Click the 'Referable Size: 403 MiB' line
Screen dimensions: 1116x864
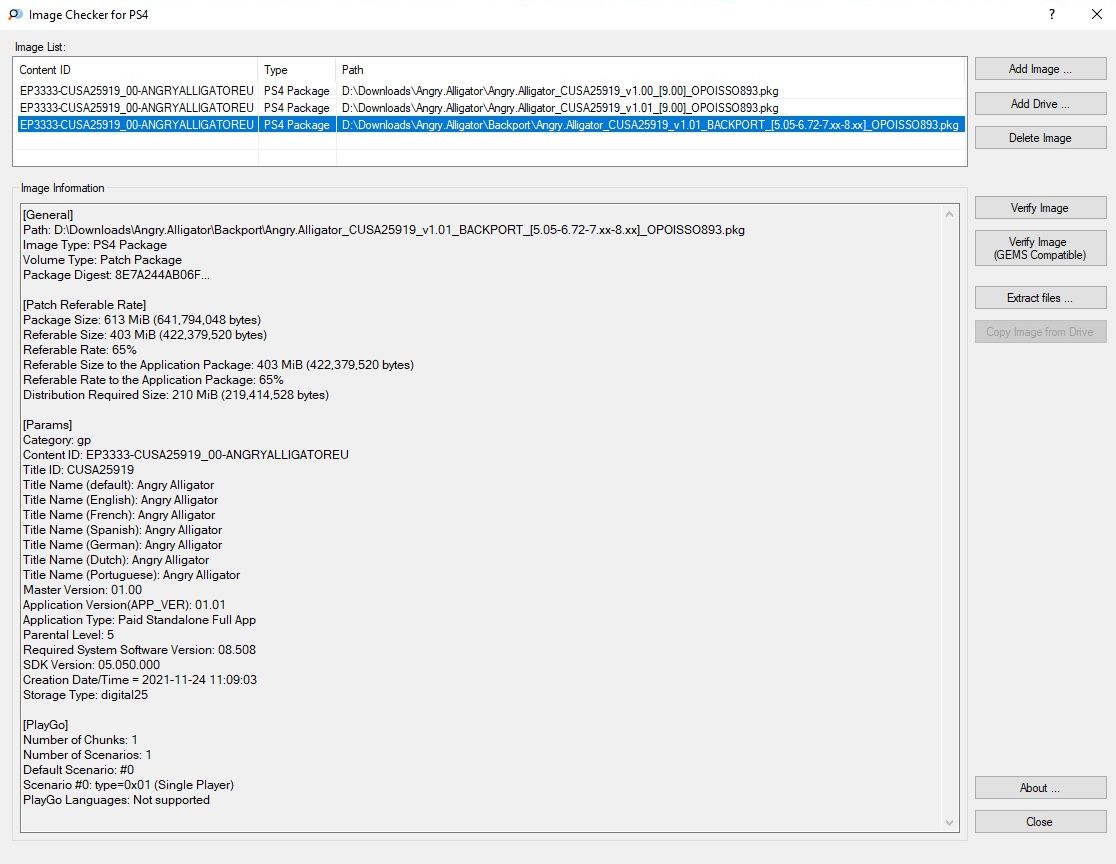[145, 334]
